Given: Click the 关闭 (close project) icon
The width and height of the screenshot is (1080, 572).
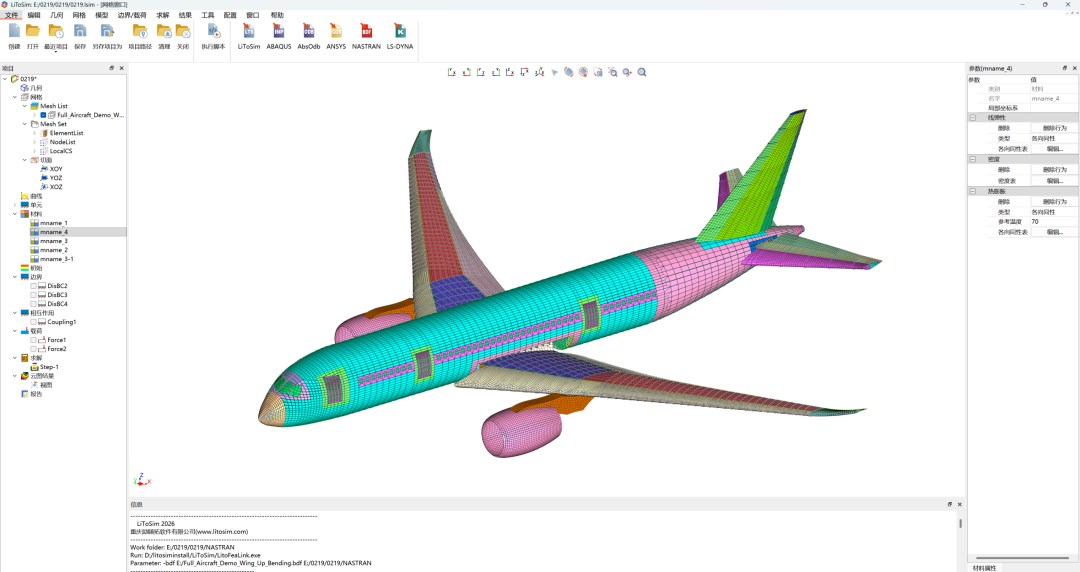Looking at the screenshot, I should pyautogui.click(x=183, y=32).
